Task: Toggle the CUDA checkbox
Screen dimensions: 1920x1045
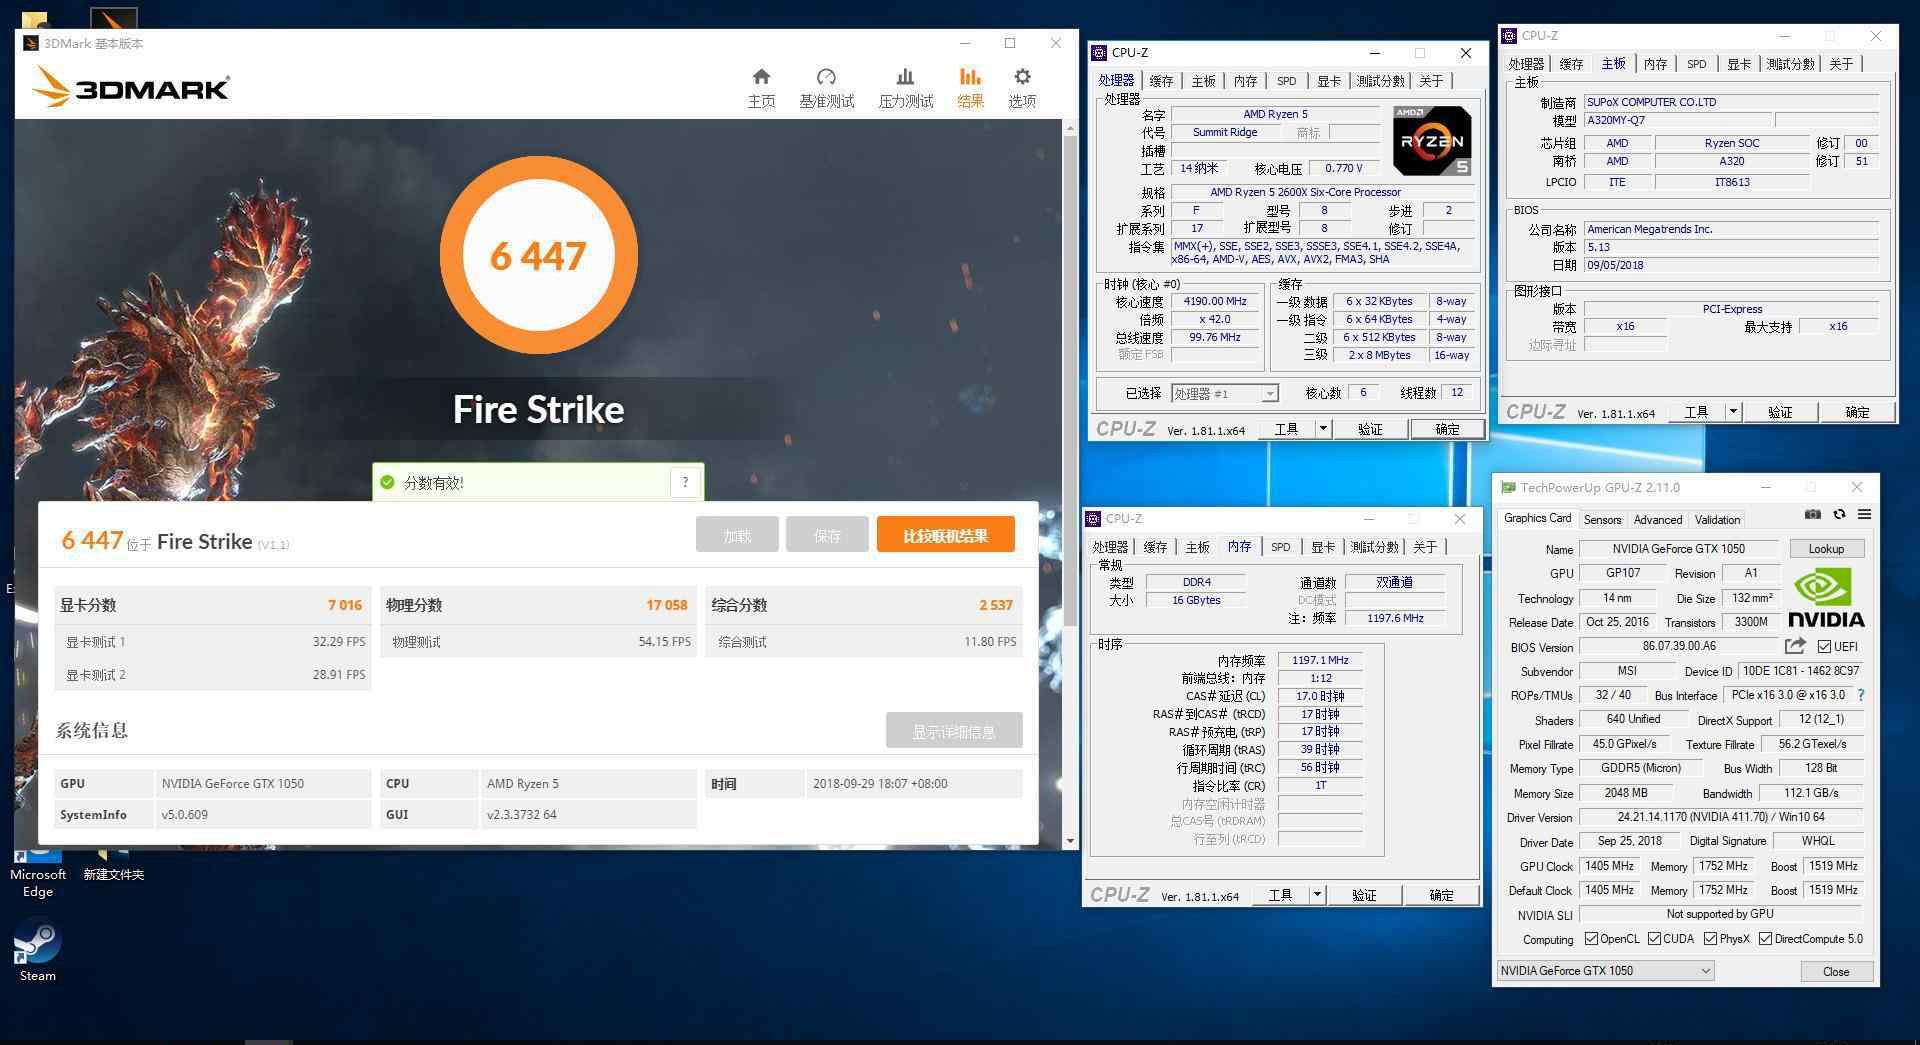Action: tap(1654, 939)
